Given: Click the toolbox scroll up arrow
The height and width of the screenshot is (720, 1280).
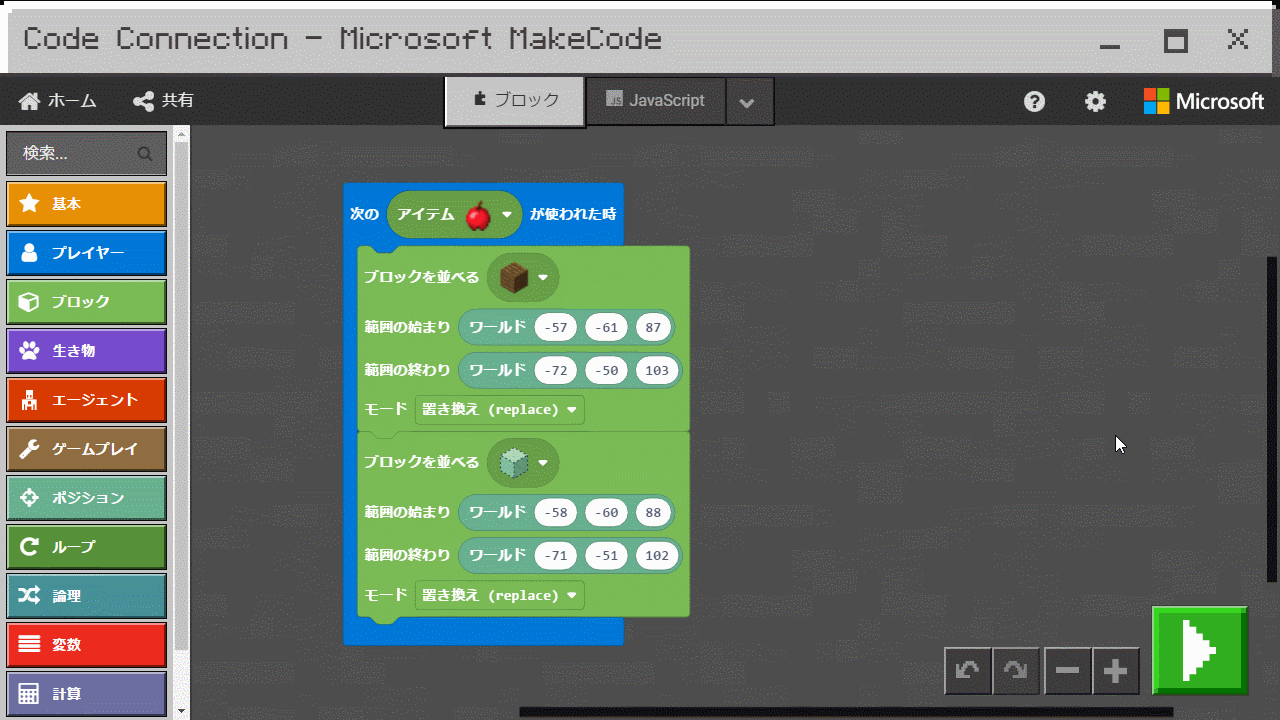Looking at the screenshot, I should [x=181, y=133].
